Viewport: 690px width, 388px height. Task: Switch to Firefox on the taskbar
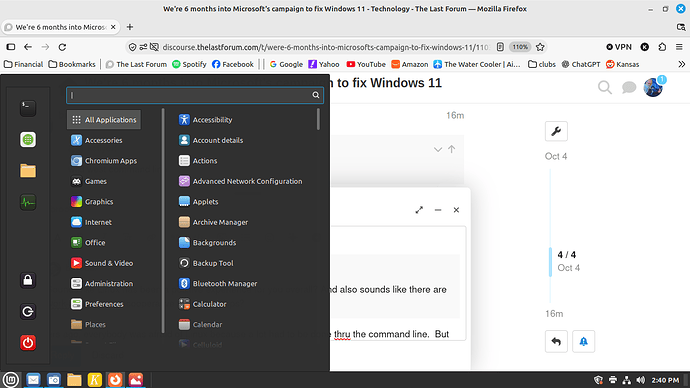tap(115, 379)
